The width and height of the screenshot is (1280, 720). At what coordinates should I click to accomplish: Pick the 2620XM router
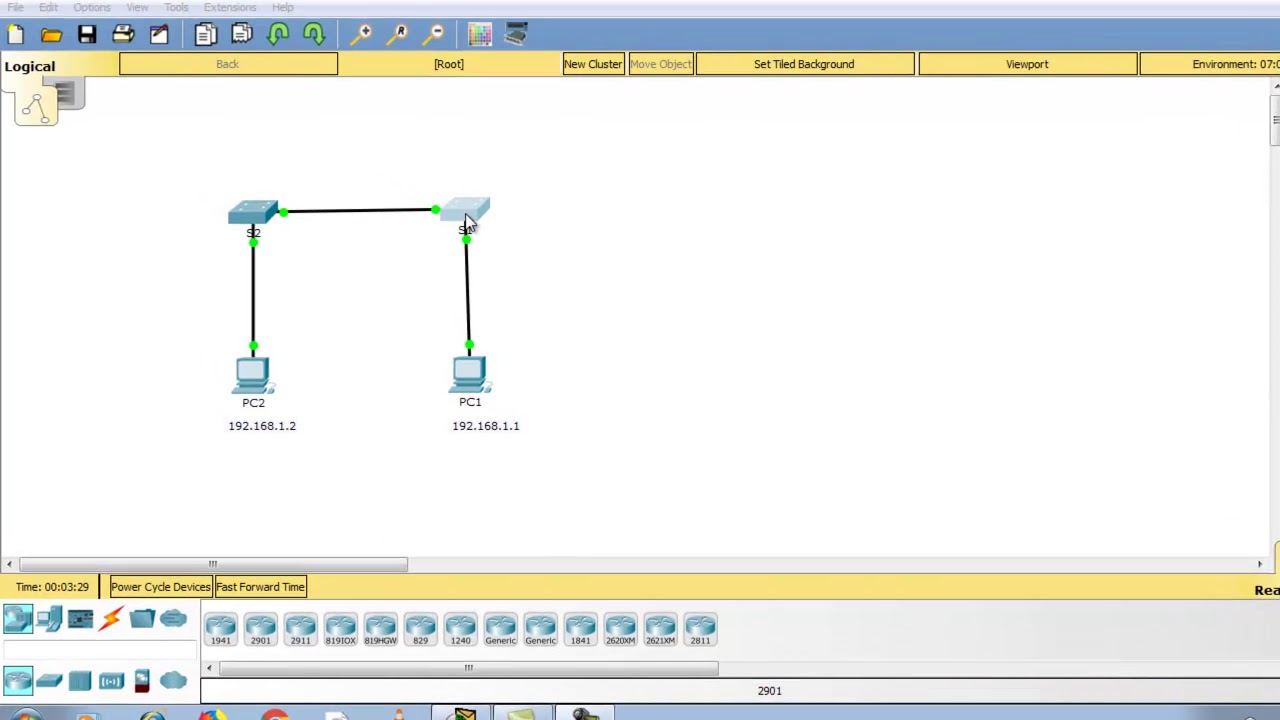tap(620, 629)
